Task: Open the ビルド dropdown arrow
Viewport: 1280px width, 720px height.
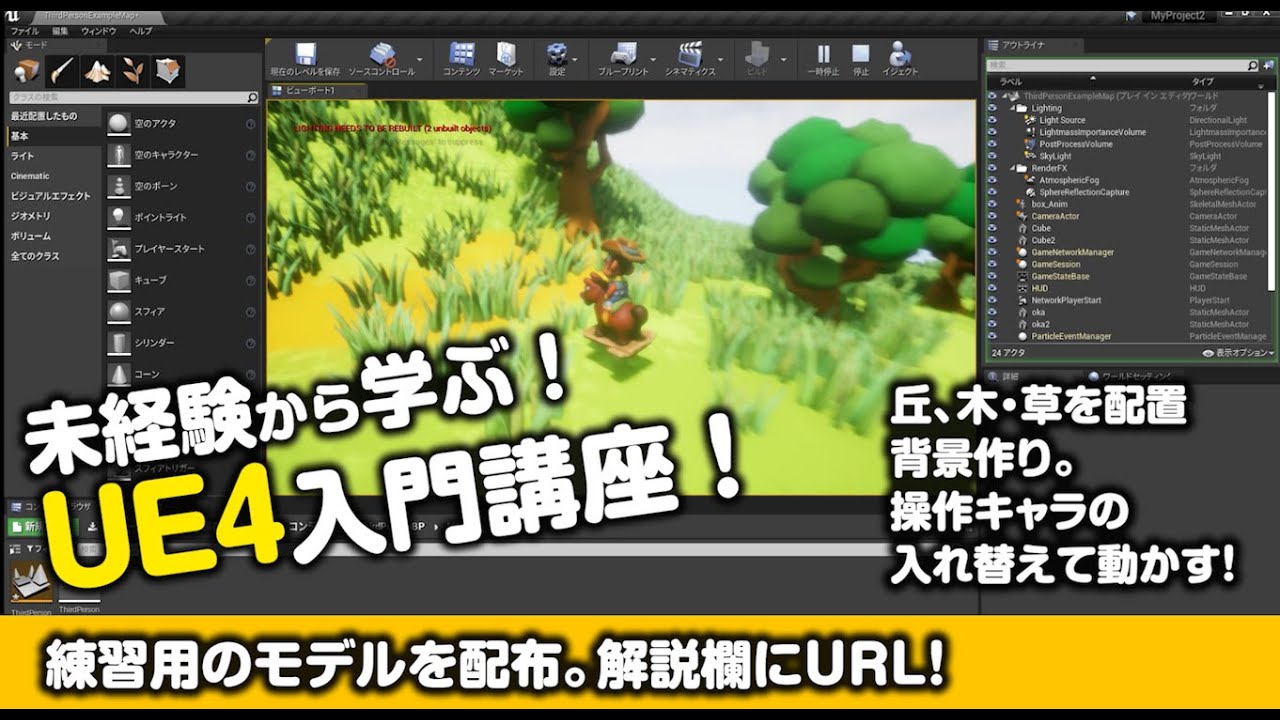Action: tap(782, 59)
